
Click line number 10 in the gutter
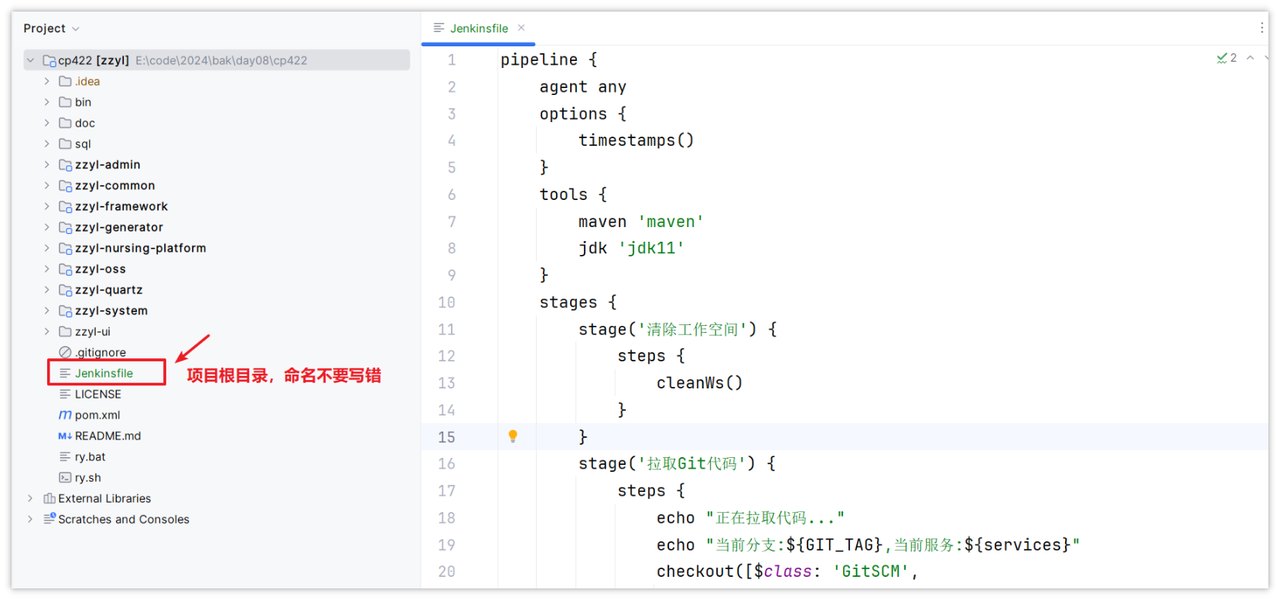(446, 303)
